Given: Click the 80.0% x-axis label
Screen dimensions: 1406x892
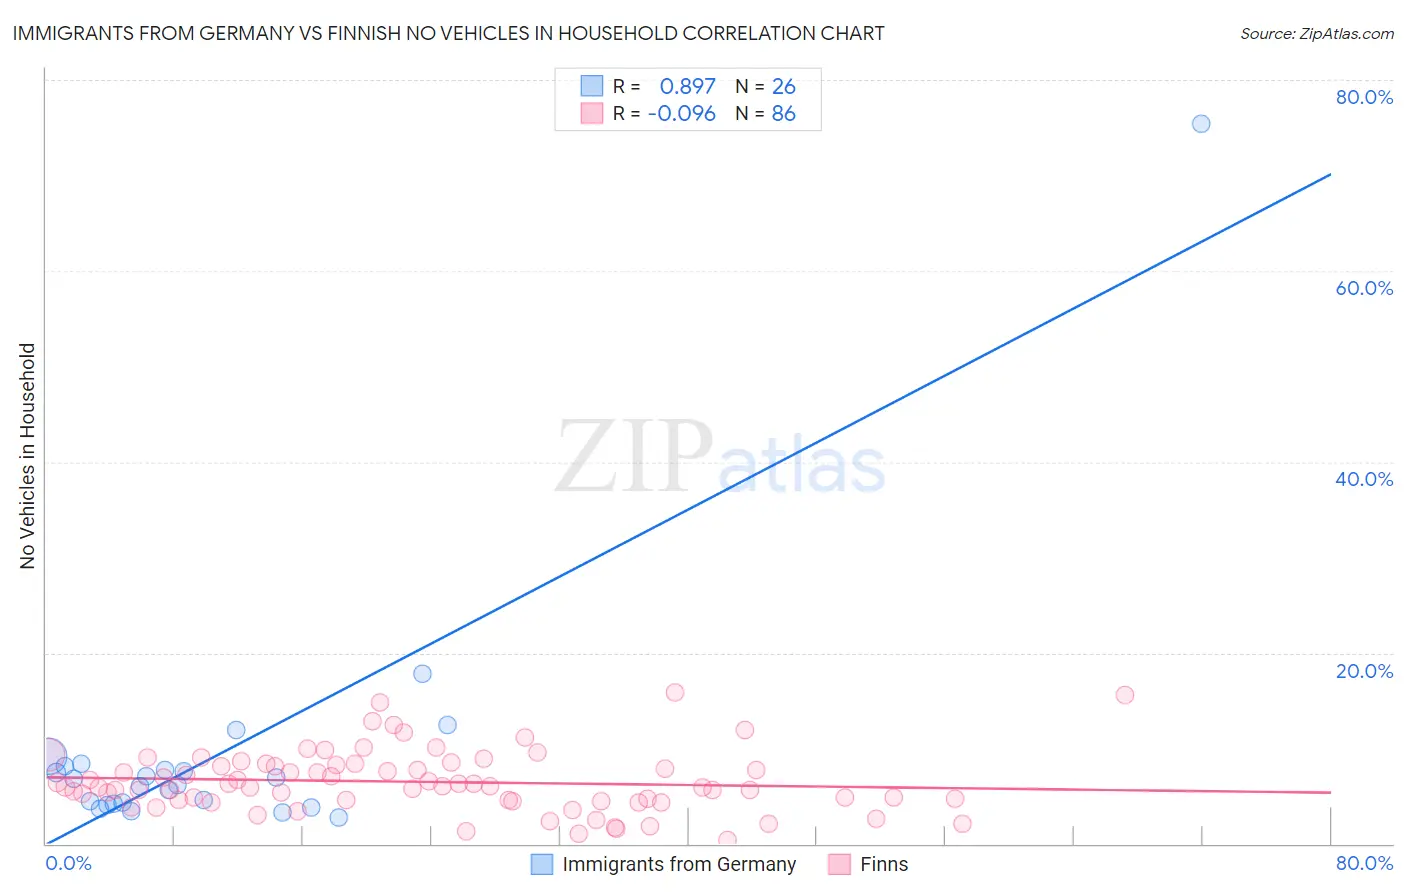Looking at the screenshot, I should [1364, 863].
